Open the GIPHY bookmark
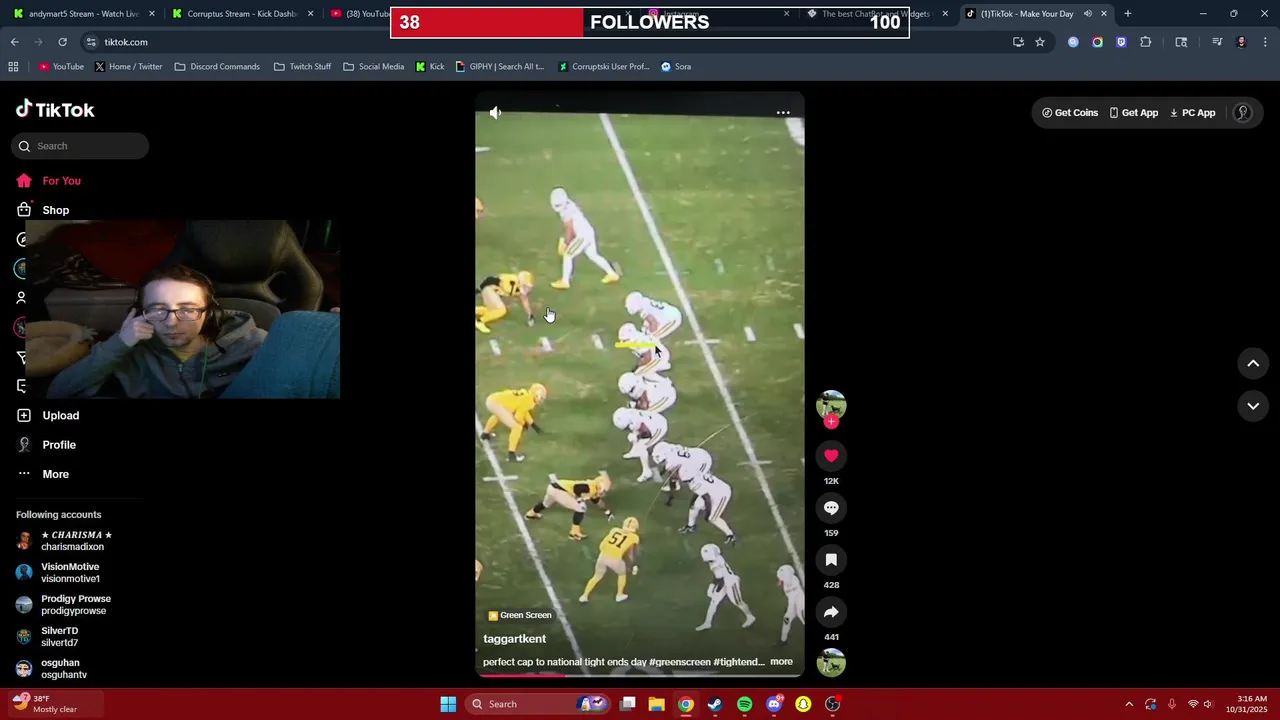The height and width of the screenshot is (720, 1280). [x=499, y=67]
